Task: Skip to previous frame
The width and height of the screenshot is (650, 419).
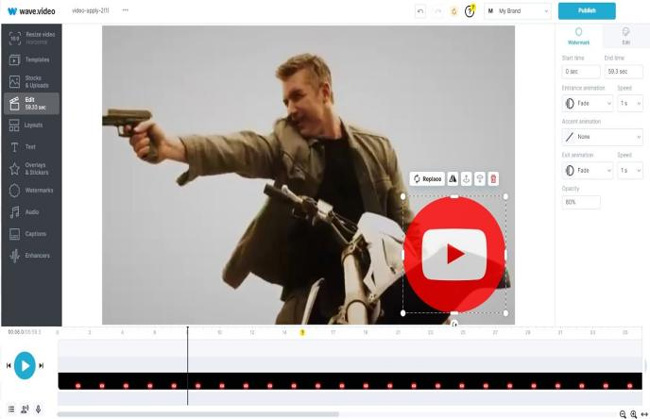Action: (8, 366)
